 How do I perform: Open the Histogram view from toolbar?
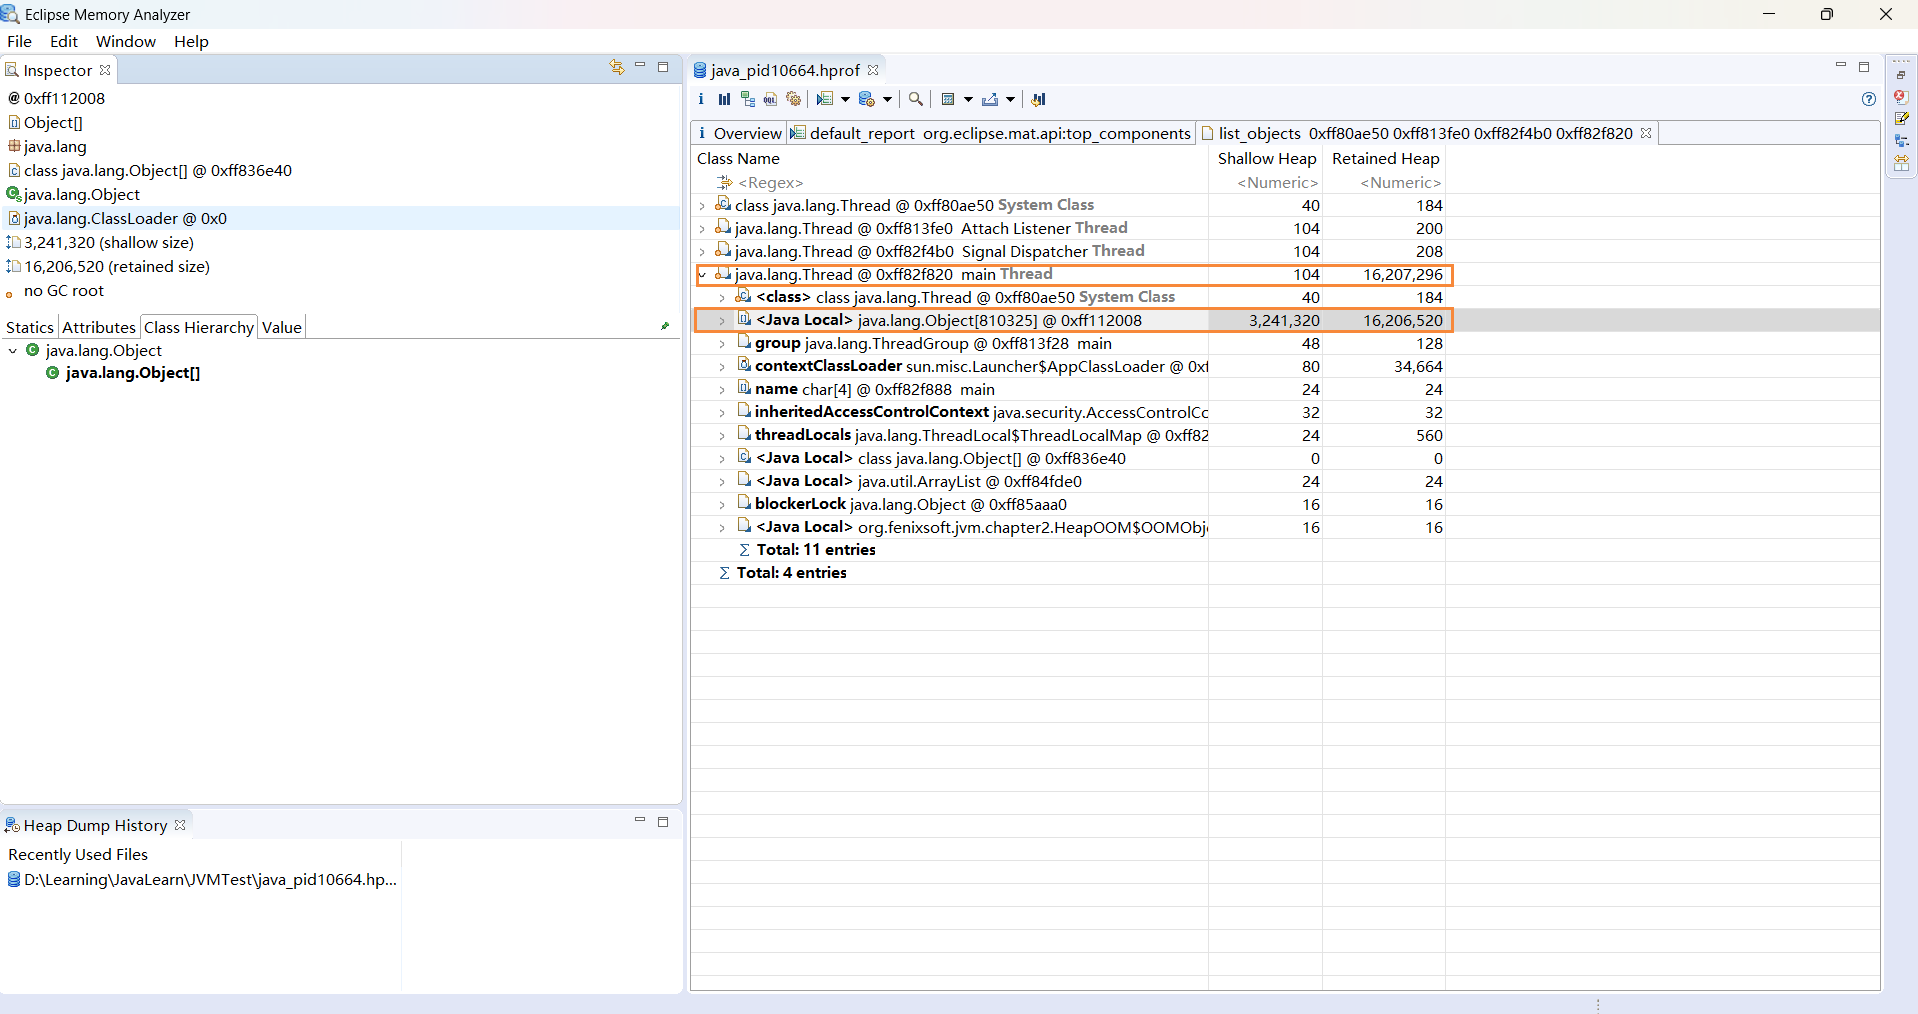[x=724, y=99]
